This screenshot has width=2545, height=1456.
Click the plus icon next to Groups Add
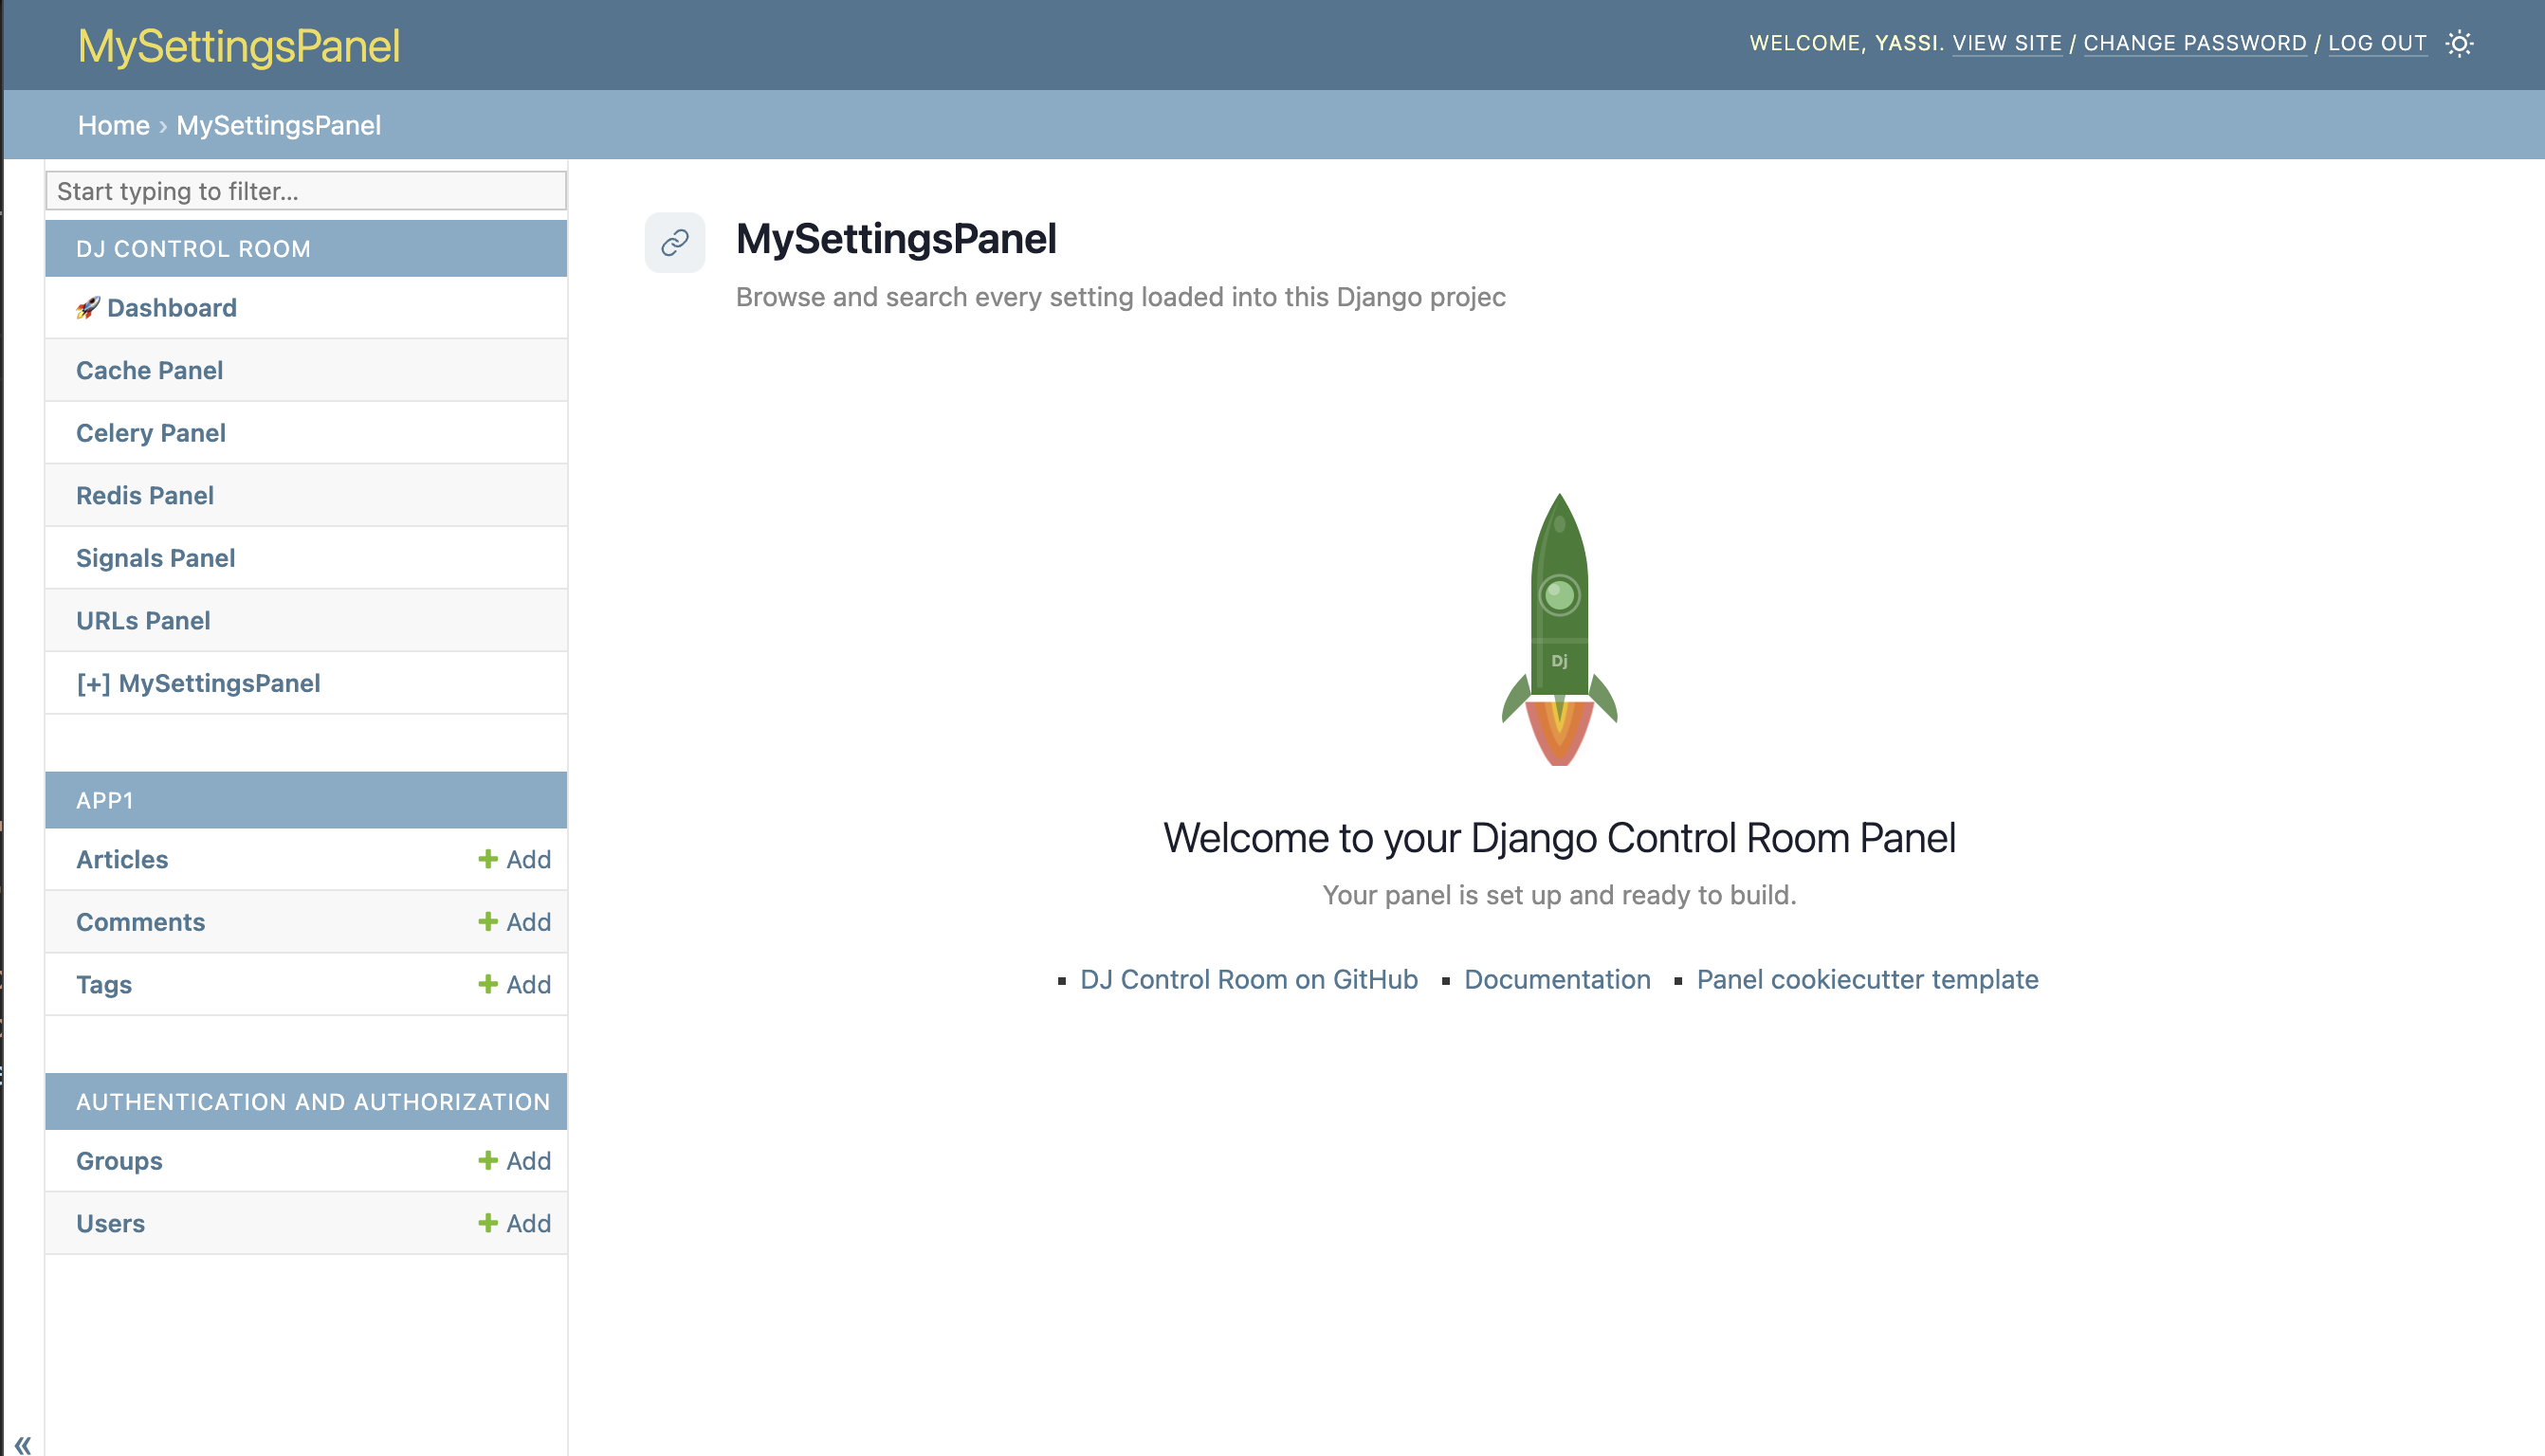click(x=488, y=1160)
